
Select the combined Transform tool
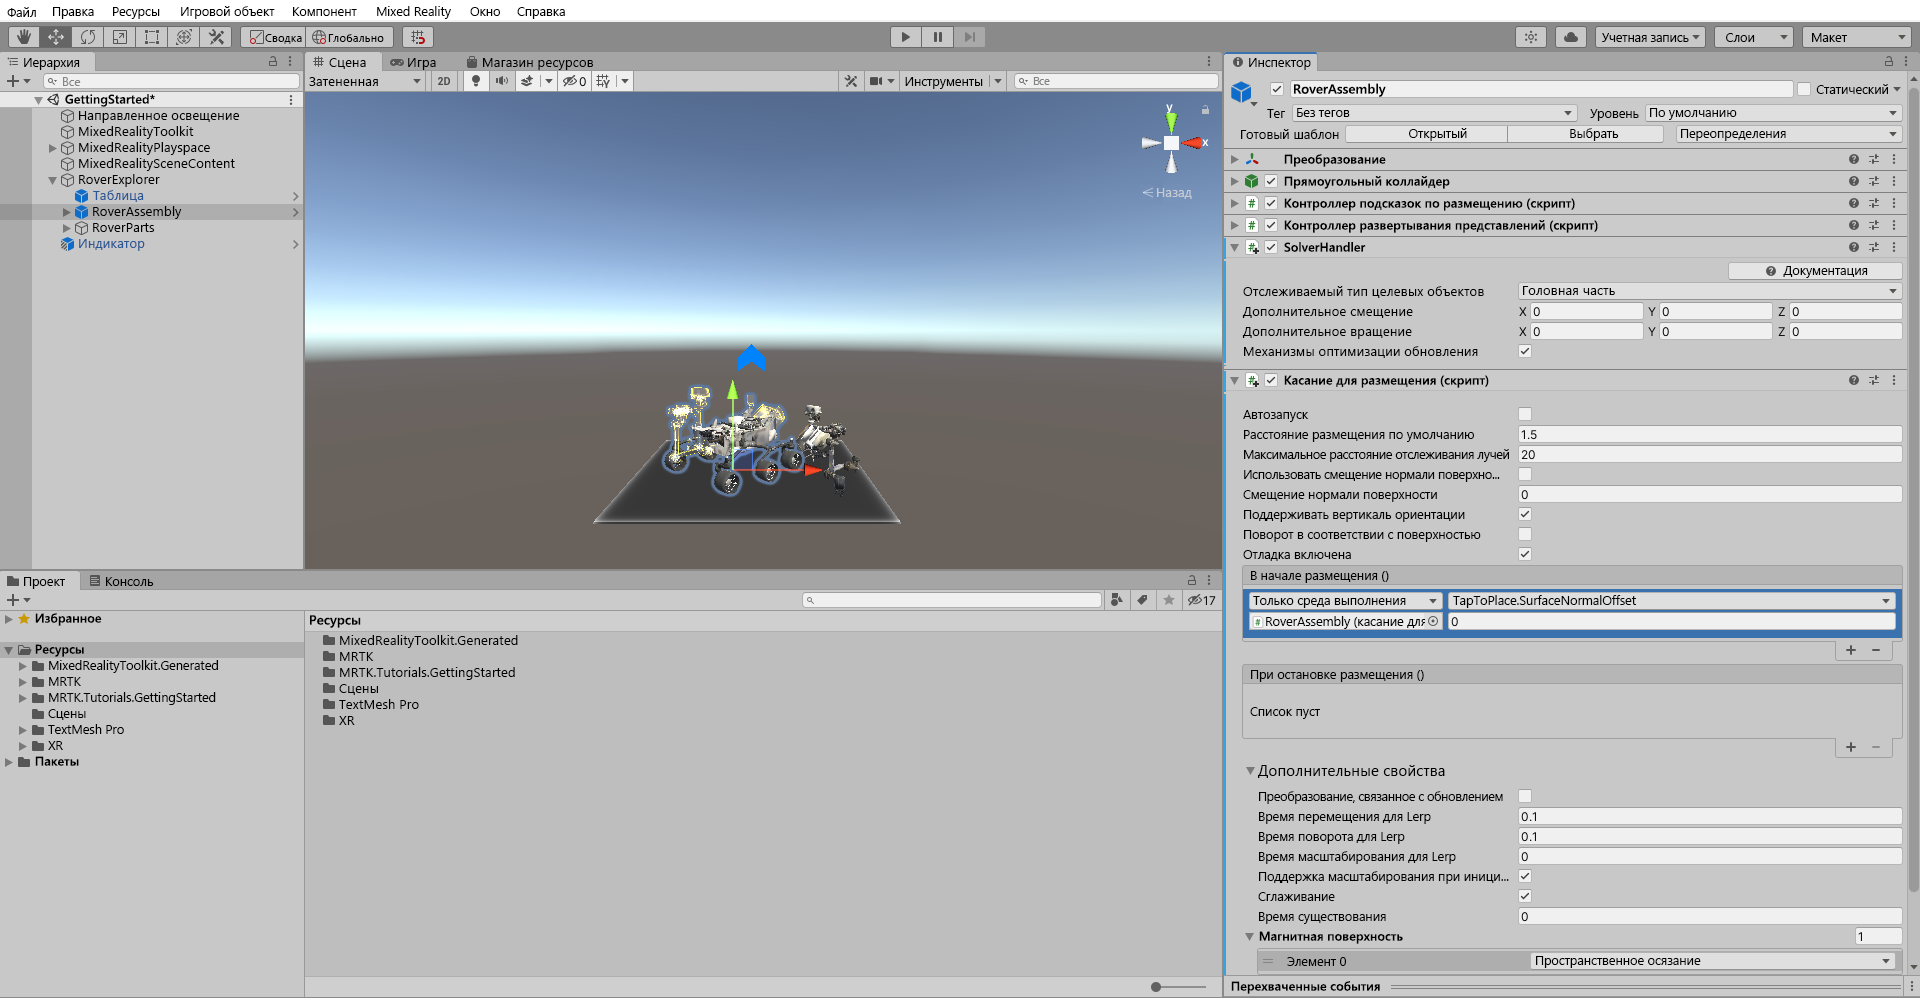click(x=184, y=37)
